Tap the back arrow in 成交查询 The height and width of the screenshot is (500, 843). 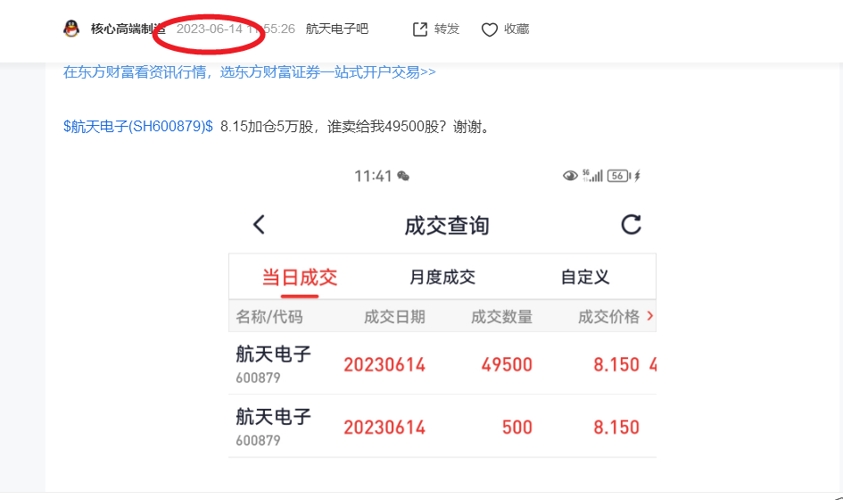click(x=259, y=224)
